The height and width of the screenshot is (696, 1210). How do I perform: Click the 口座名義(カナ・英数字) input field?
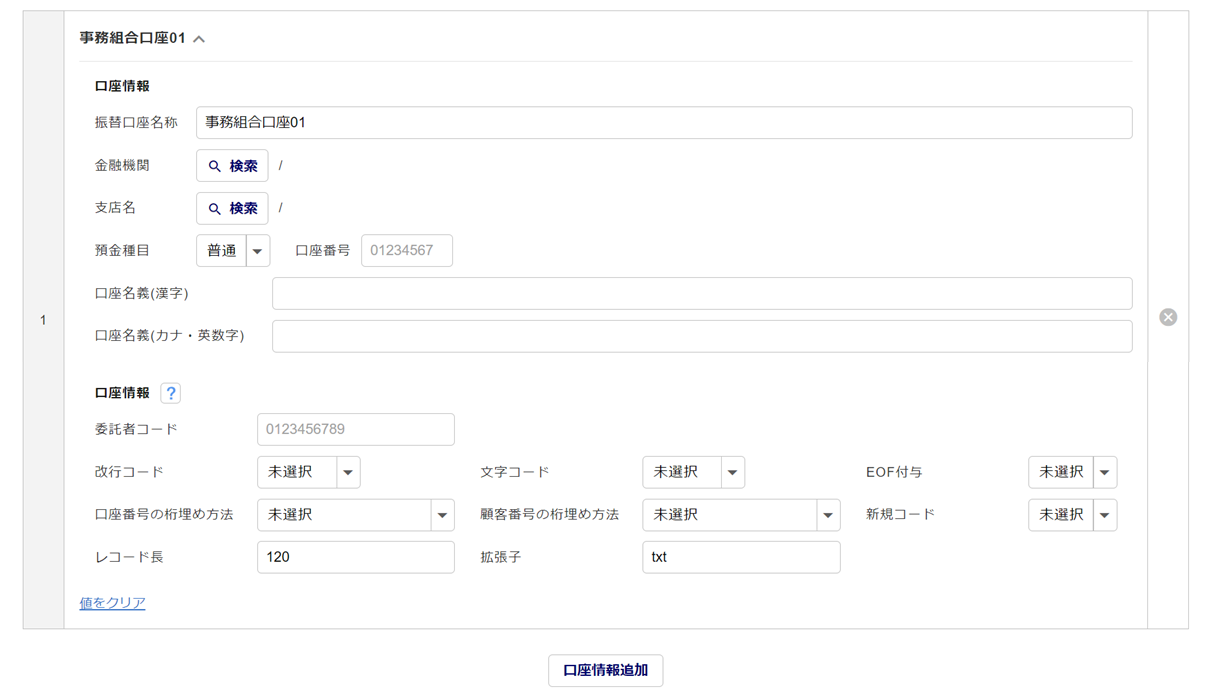(701, 336)
